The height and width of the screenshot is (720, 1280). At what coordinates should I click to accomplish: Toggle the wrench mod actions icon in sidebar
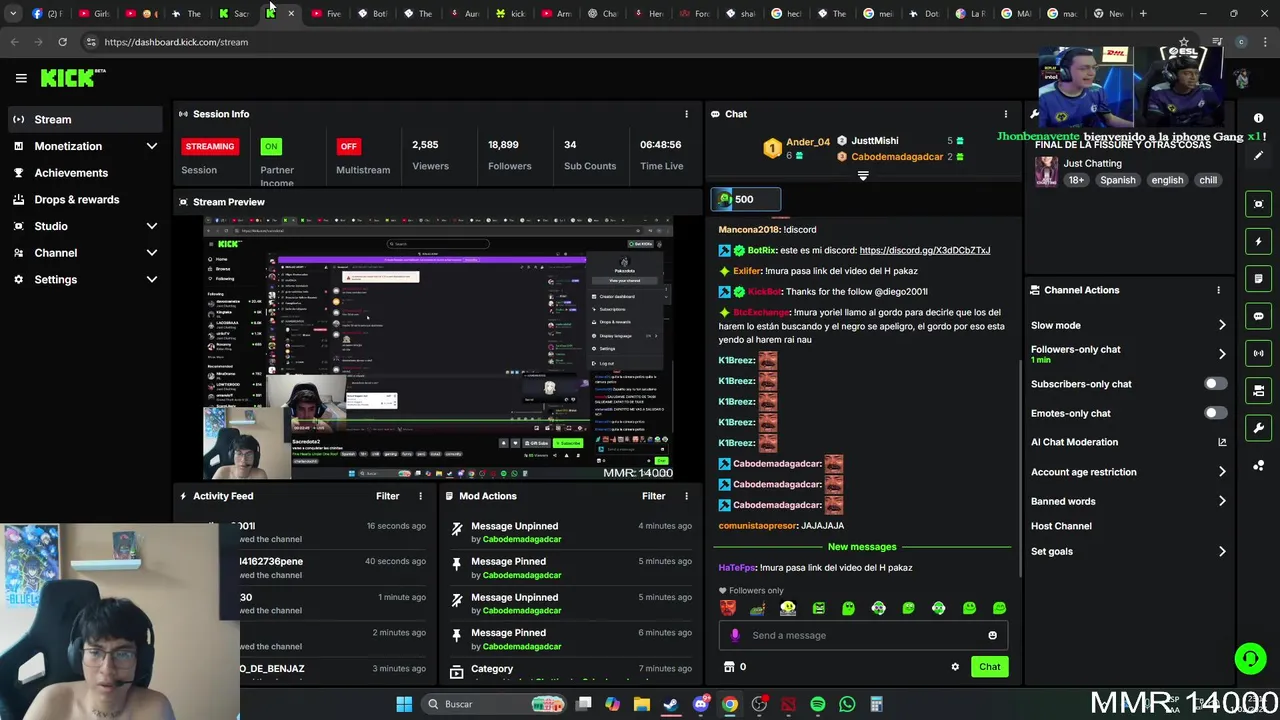(1258, 428)
